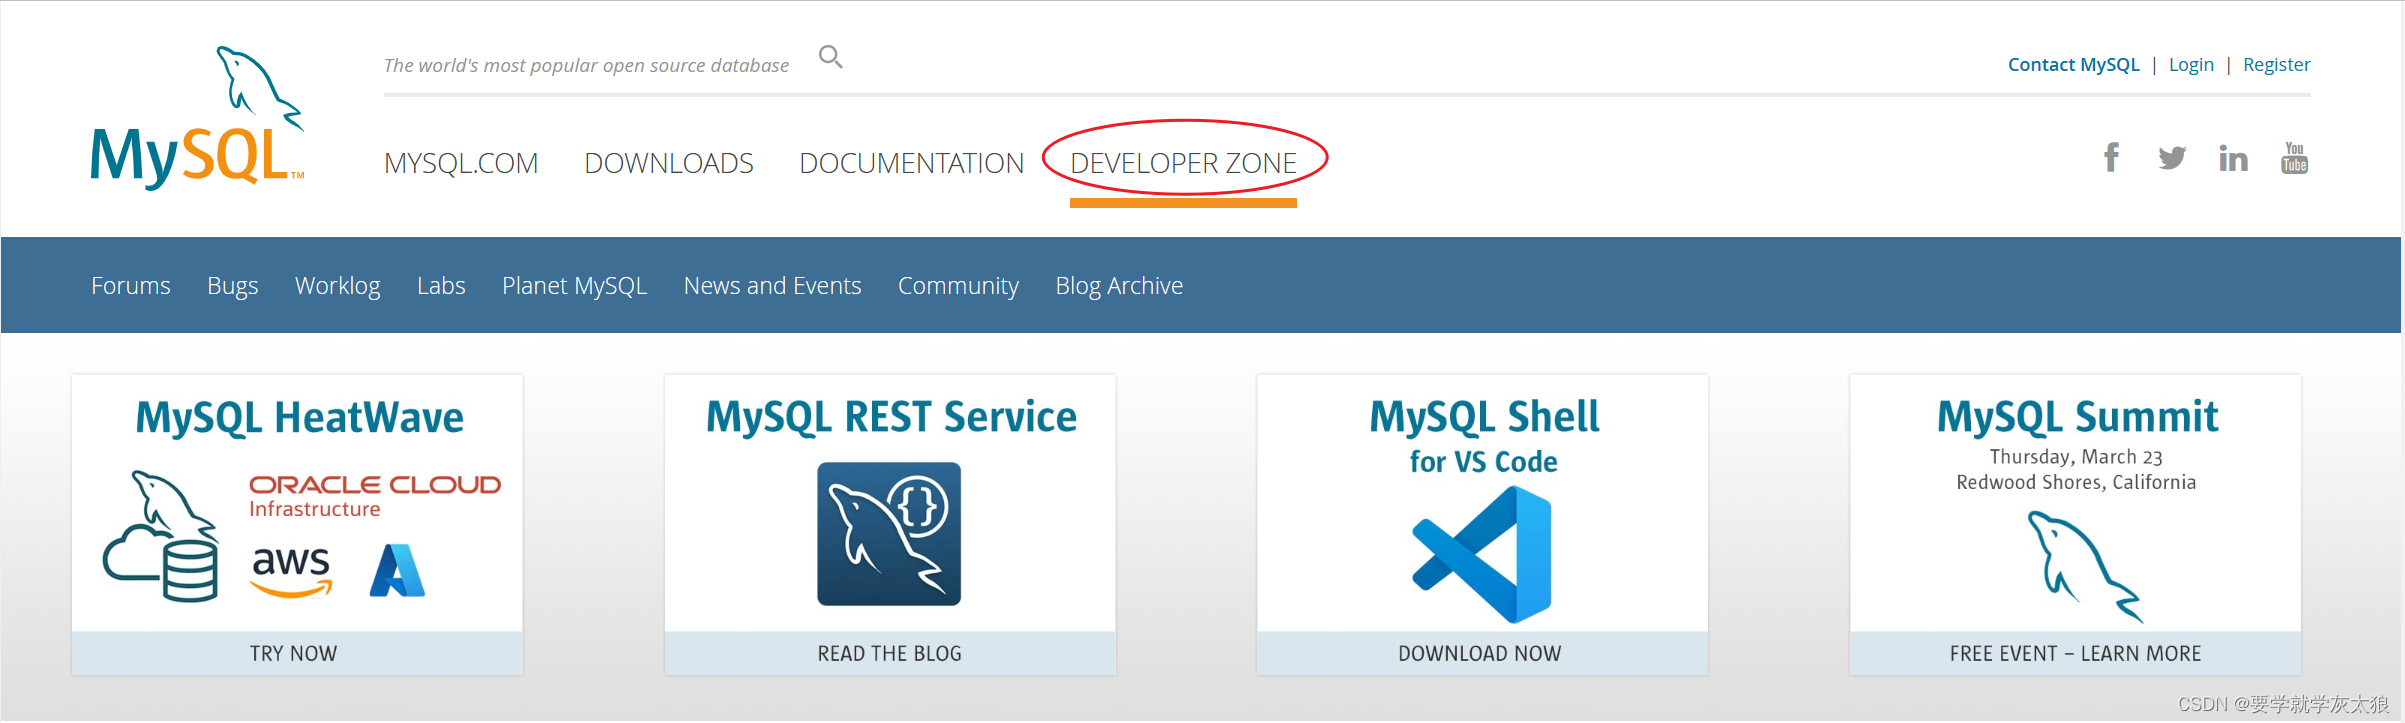Open the DOCUMENTATION navigation tab
Image resolution: width=2405 pixels, height=723 pixels.
click(x=912, y=163)
